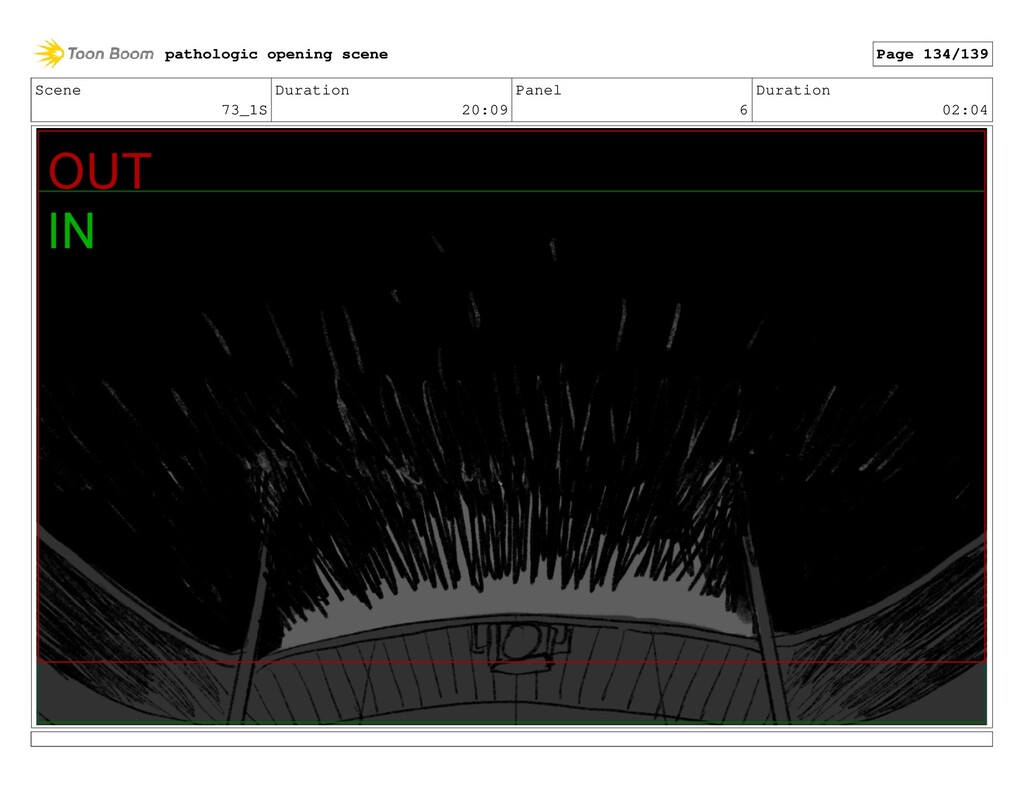Click the storyboard panel drawing thumbnail
Screen dimensions: 1024x793
511,427
